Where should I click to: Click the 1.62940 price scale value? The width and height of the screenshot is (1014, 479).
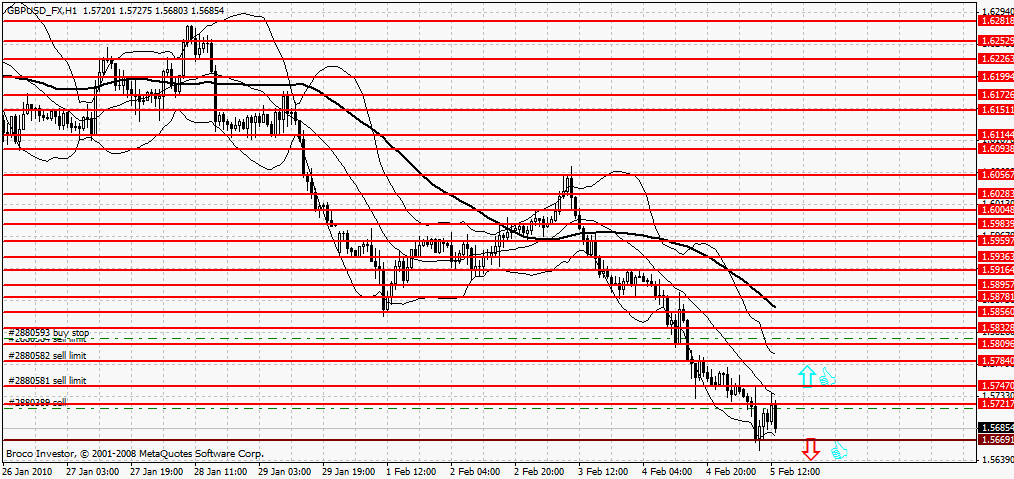point(998,12)
